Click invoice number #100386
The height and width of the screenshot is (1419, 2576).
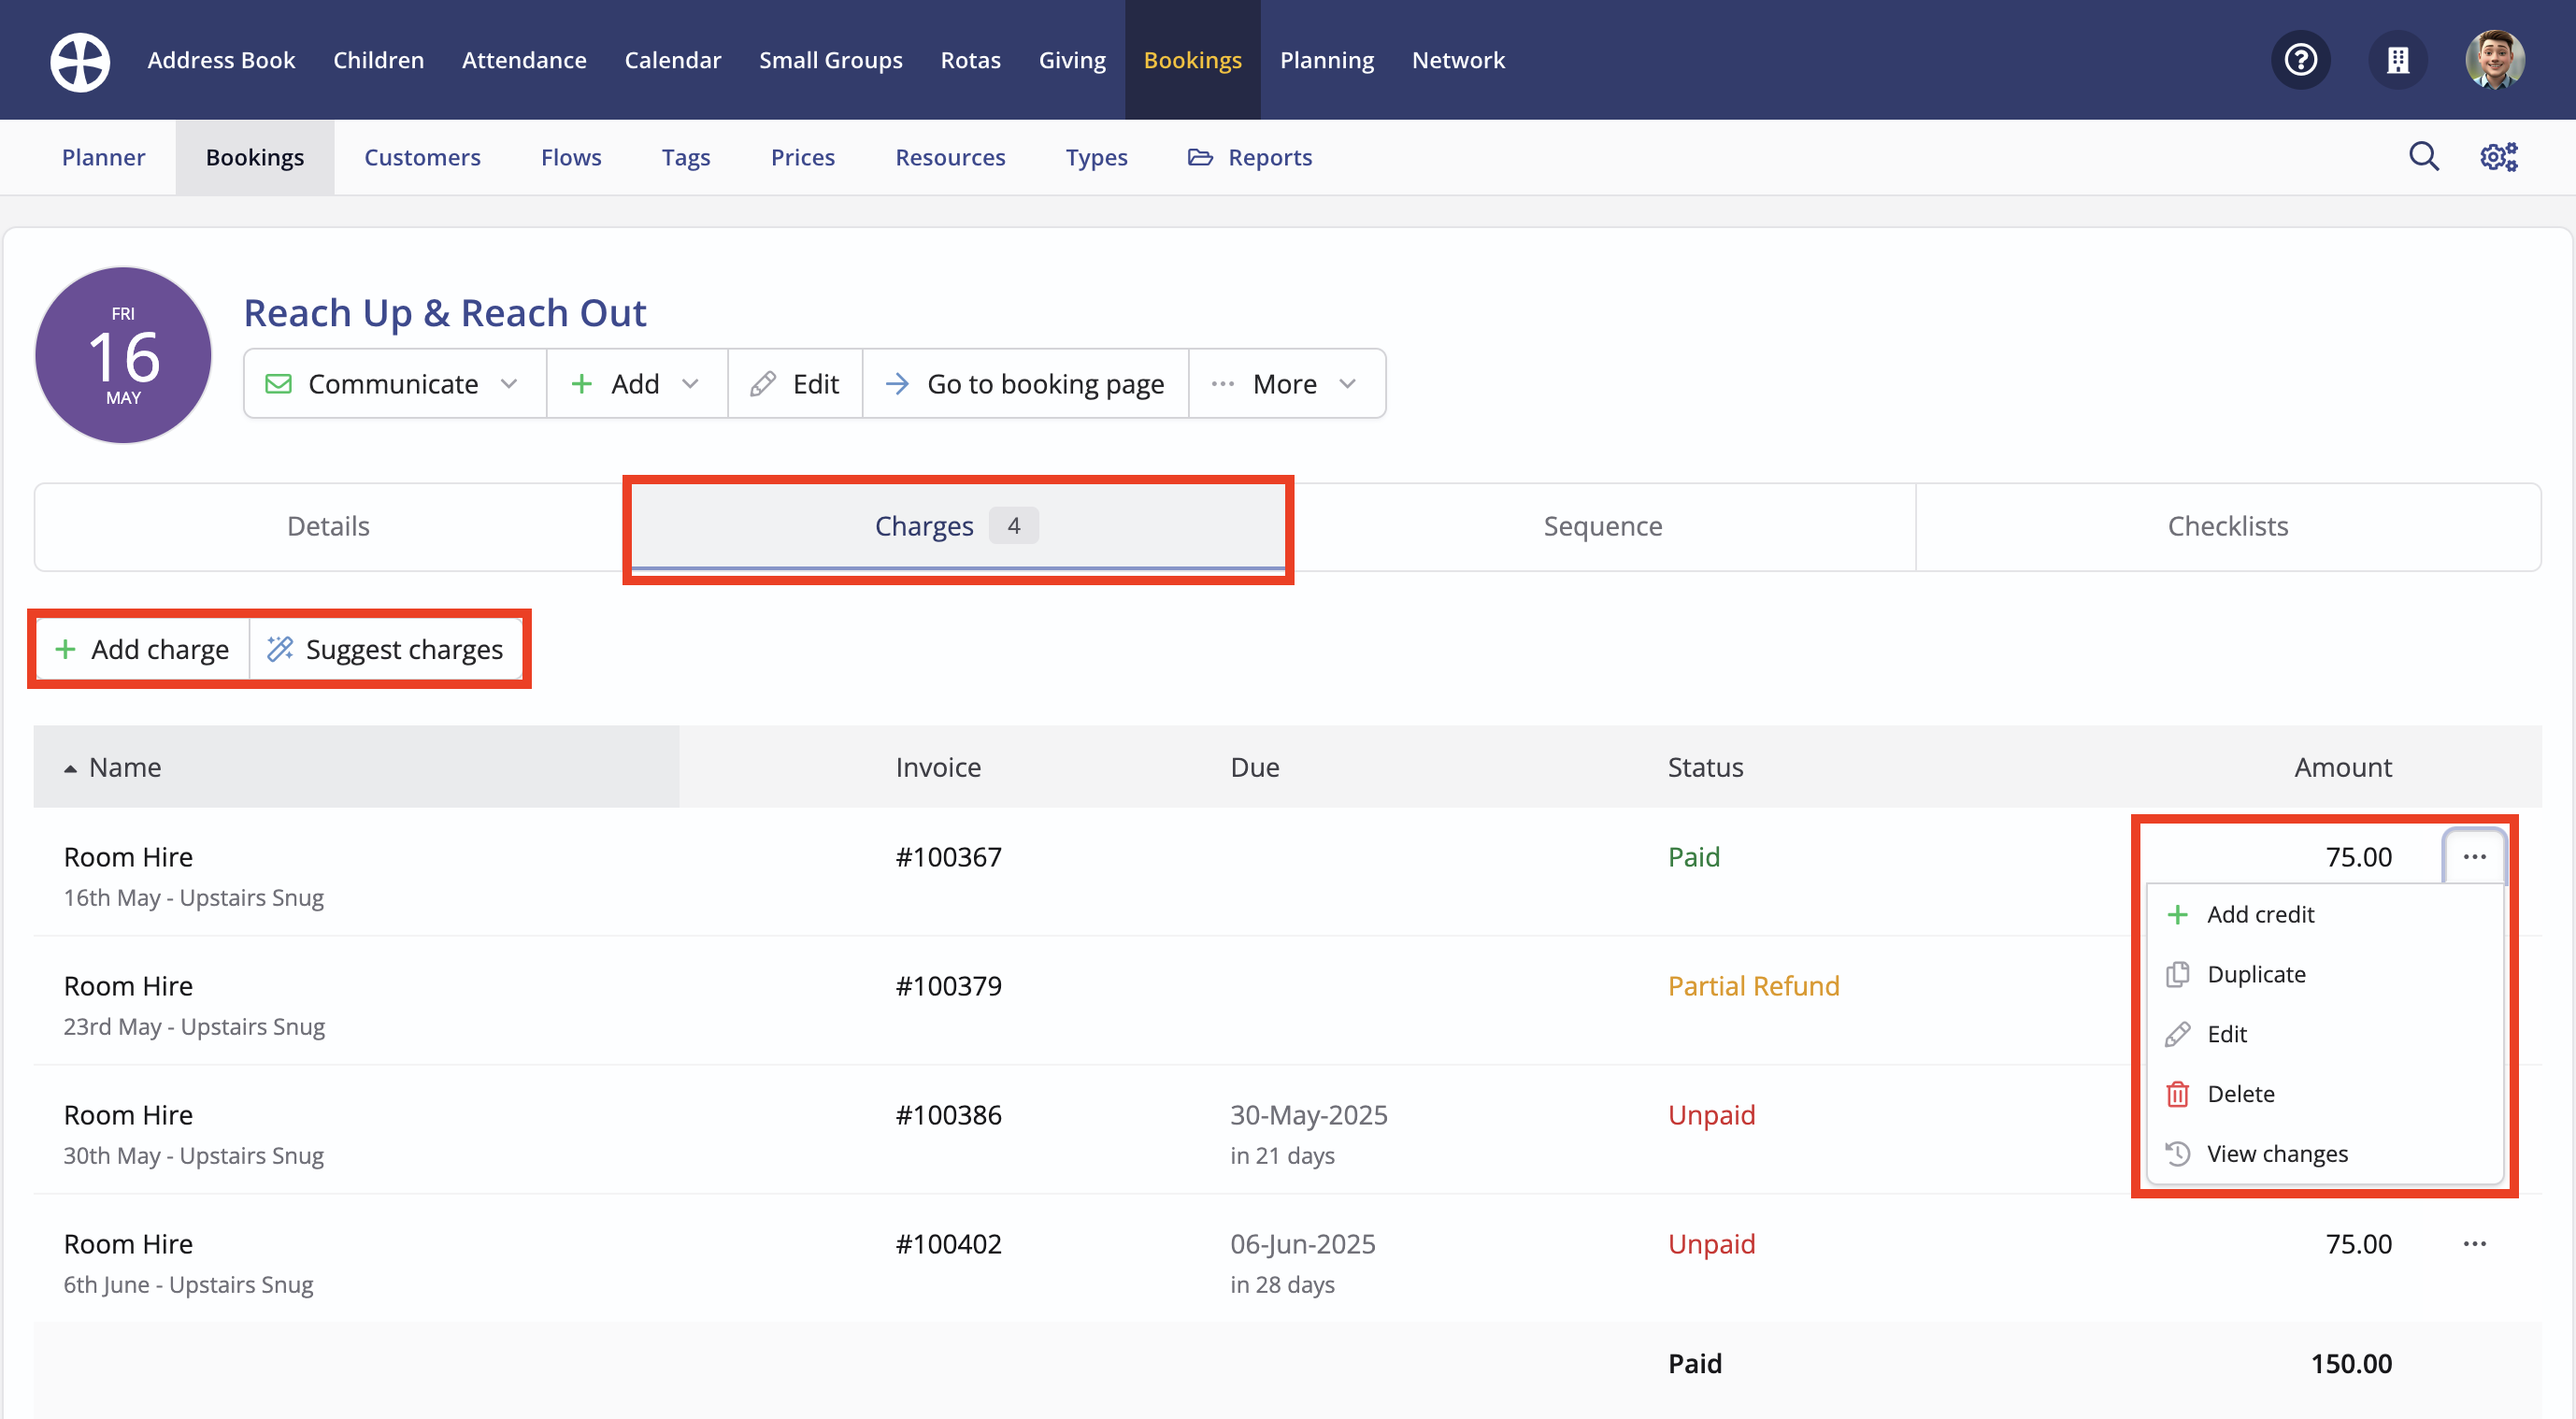point(948,1115)
